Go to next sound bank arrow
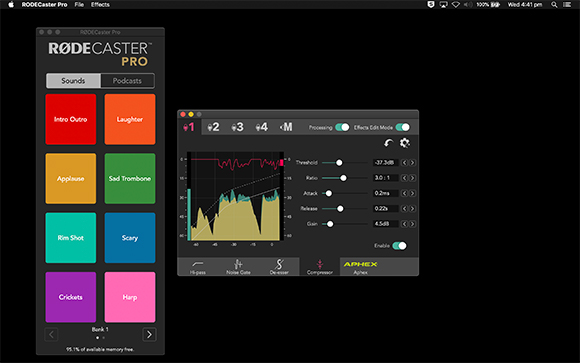 tap(149, 335)
